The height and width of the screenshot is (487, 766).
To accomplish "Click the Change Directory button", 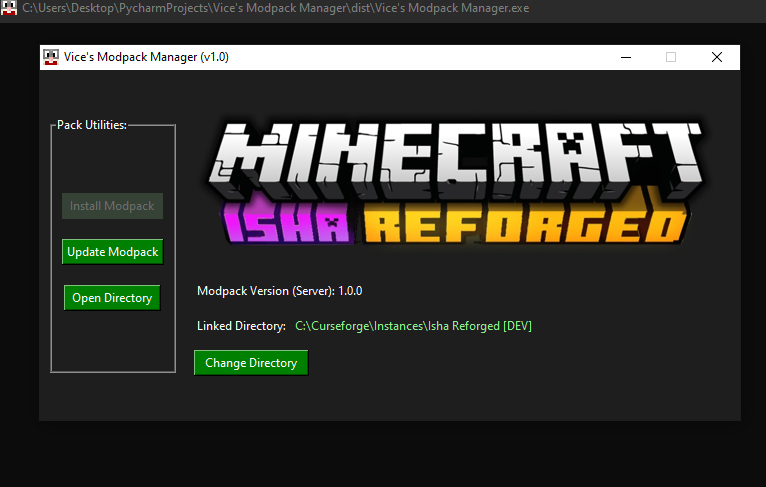I will point(251,362).
